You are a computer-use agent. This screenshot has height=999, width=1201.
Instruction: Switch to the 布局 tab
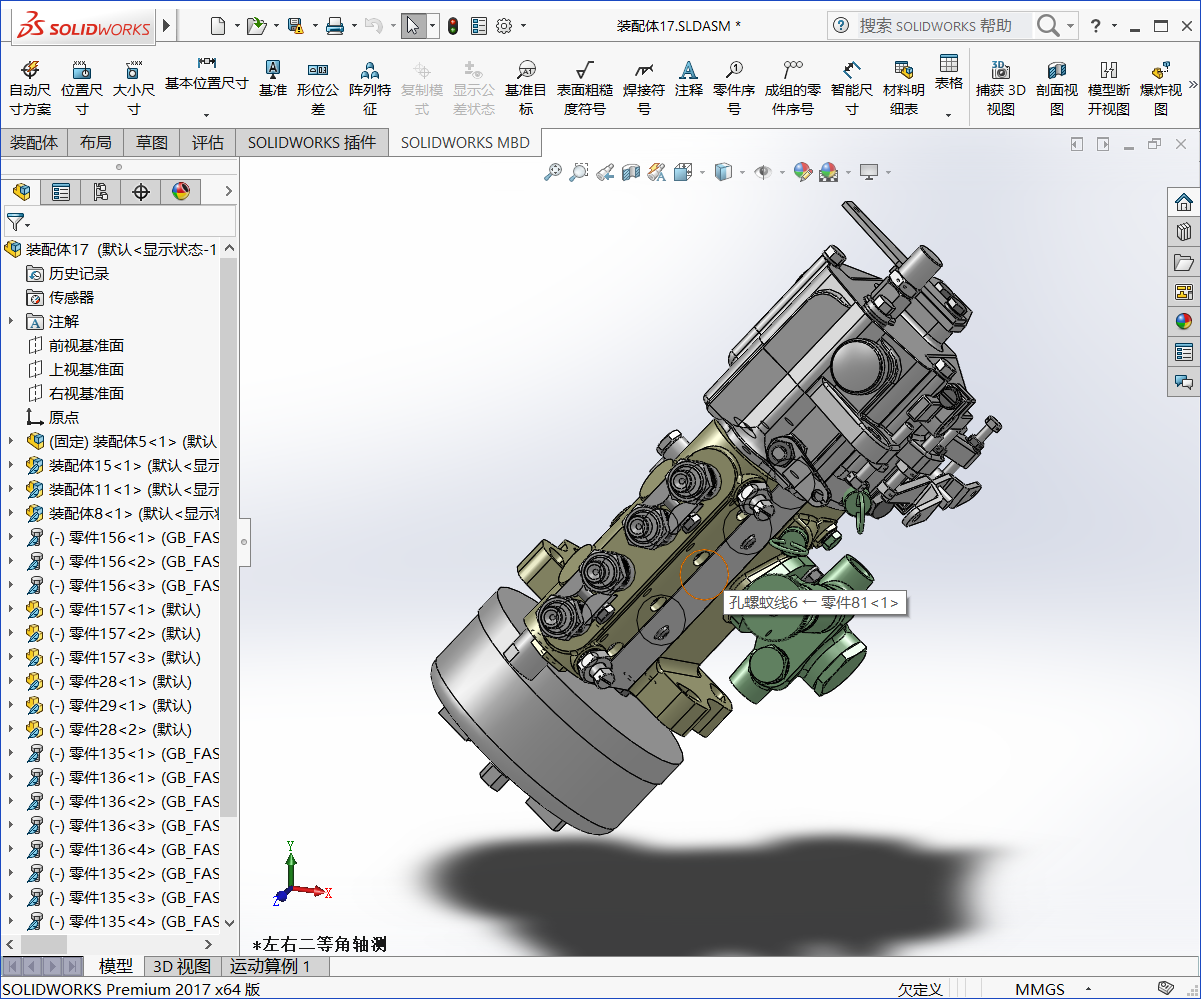click(96, 143)
